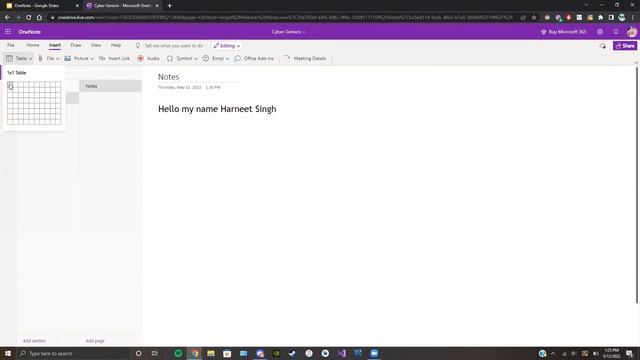
Task: Open Task View on the taskbar
Action: click(155, 353)
